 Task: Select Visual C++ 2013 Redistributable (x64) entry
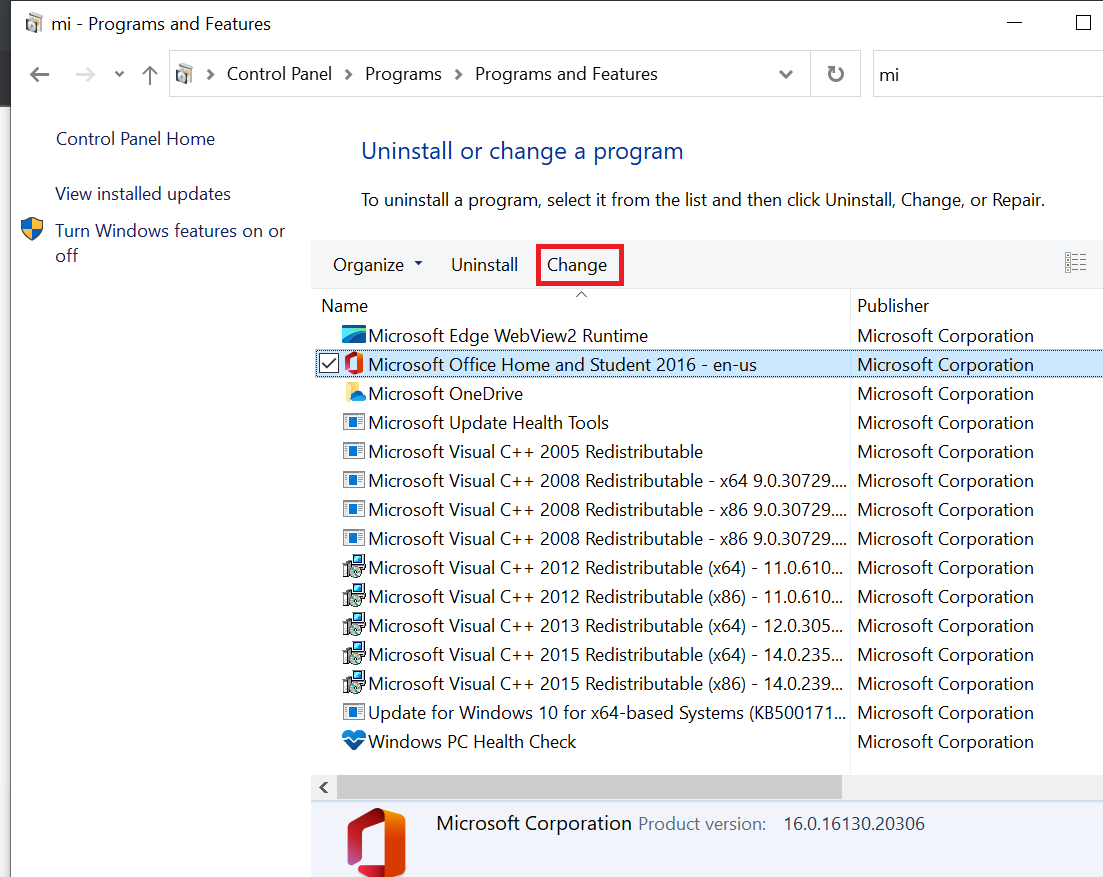(606, 625)
